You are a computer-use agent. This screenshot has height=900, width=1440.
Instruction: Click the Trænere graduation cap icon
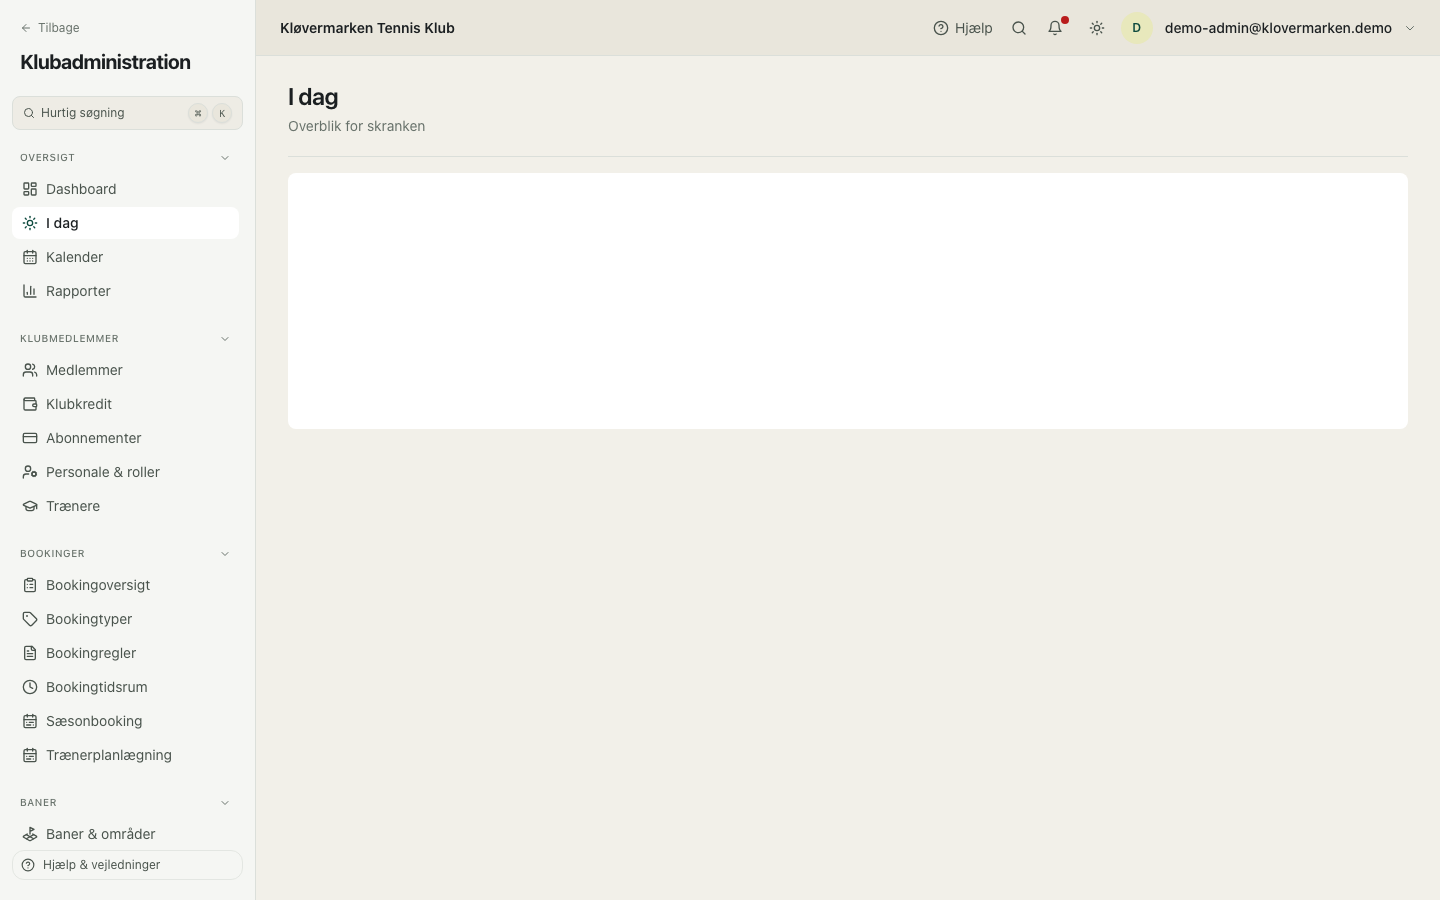30,506
